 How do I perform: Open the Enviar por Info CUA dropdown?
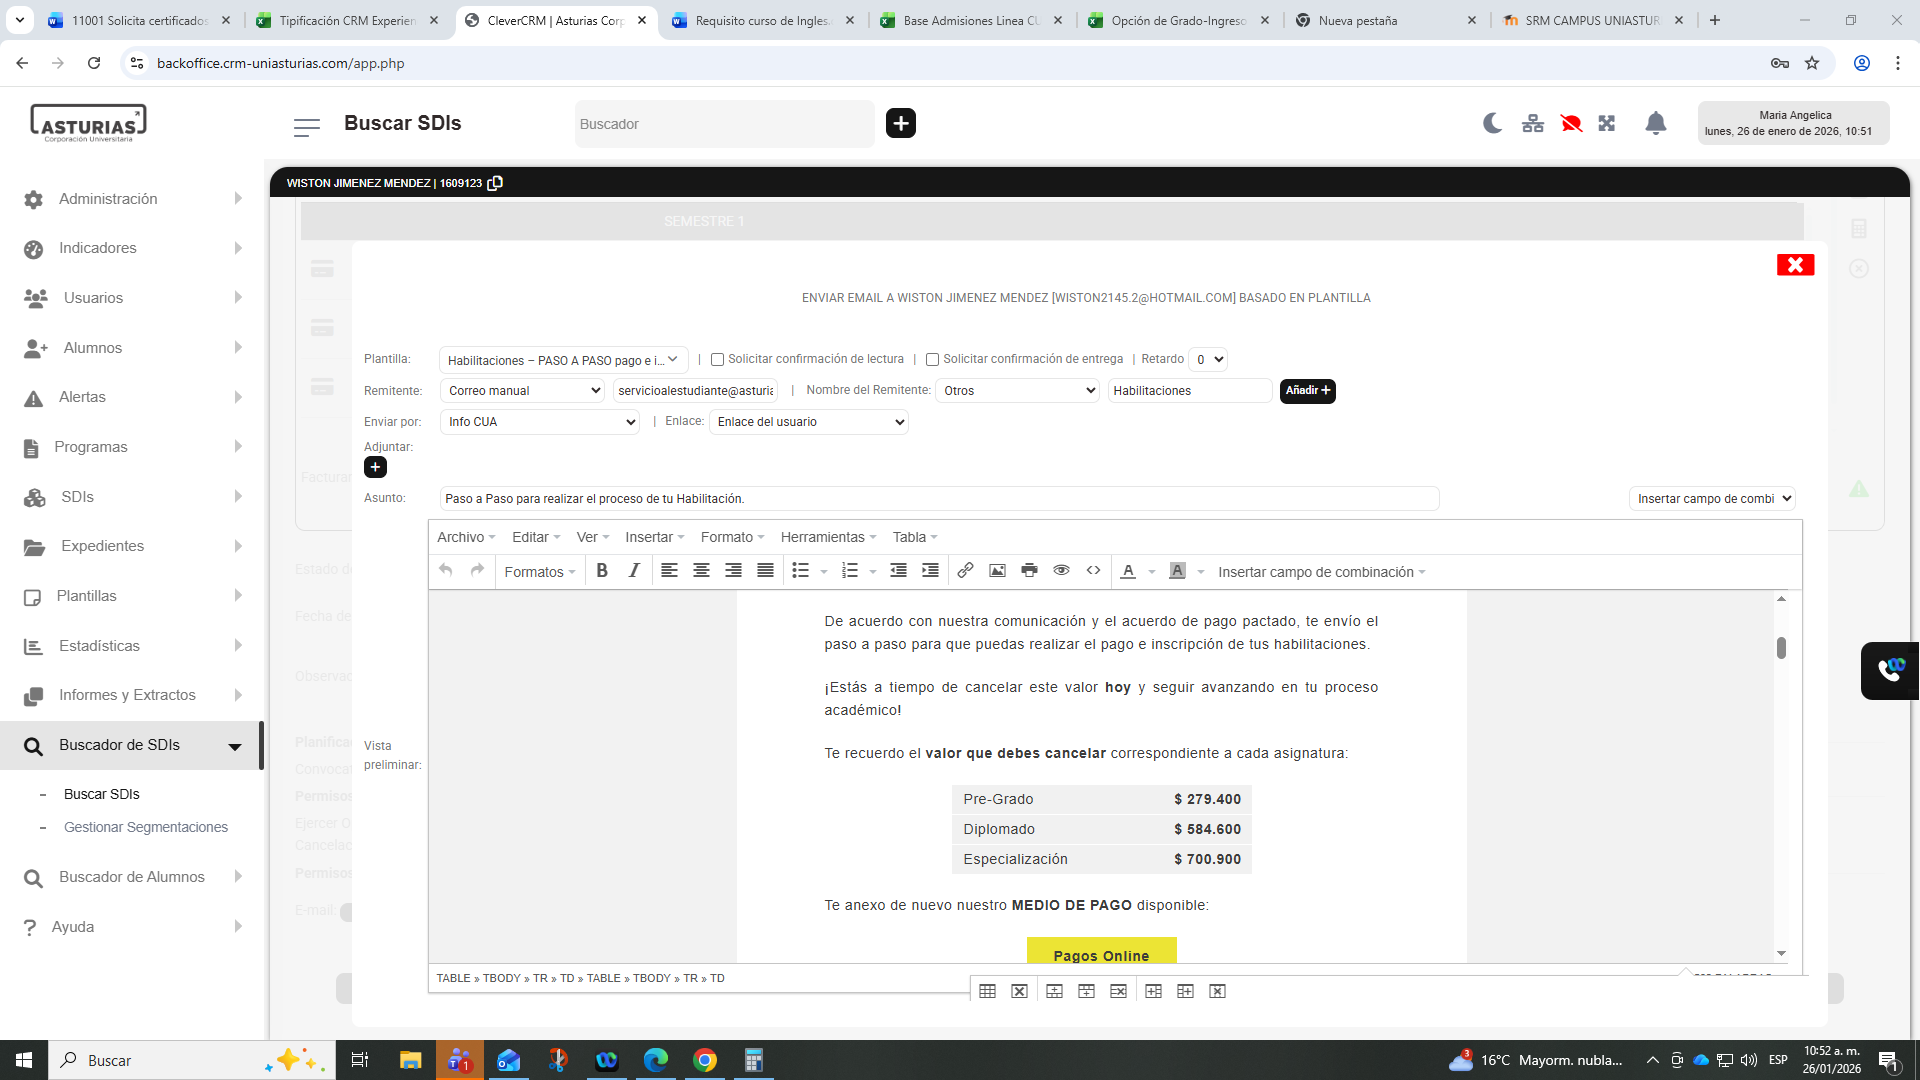540,422
